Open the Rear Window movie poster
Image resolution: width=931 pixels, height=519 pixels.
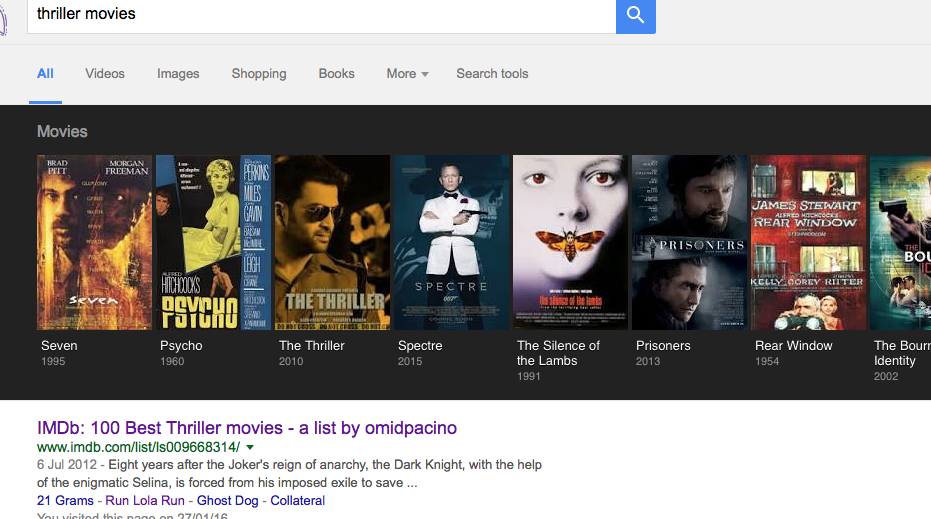[x=809, y=242]
